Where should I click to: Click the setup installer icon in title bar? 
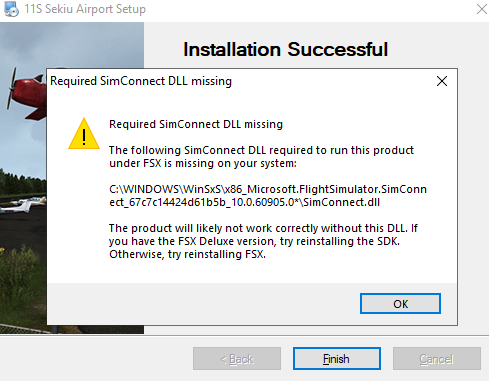(x=11, y=9)
